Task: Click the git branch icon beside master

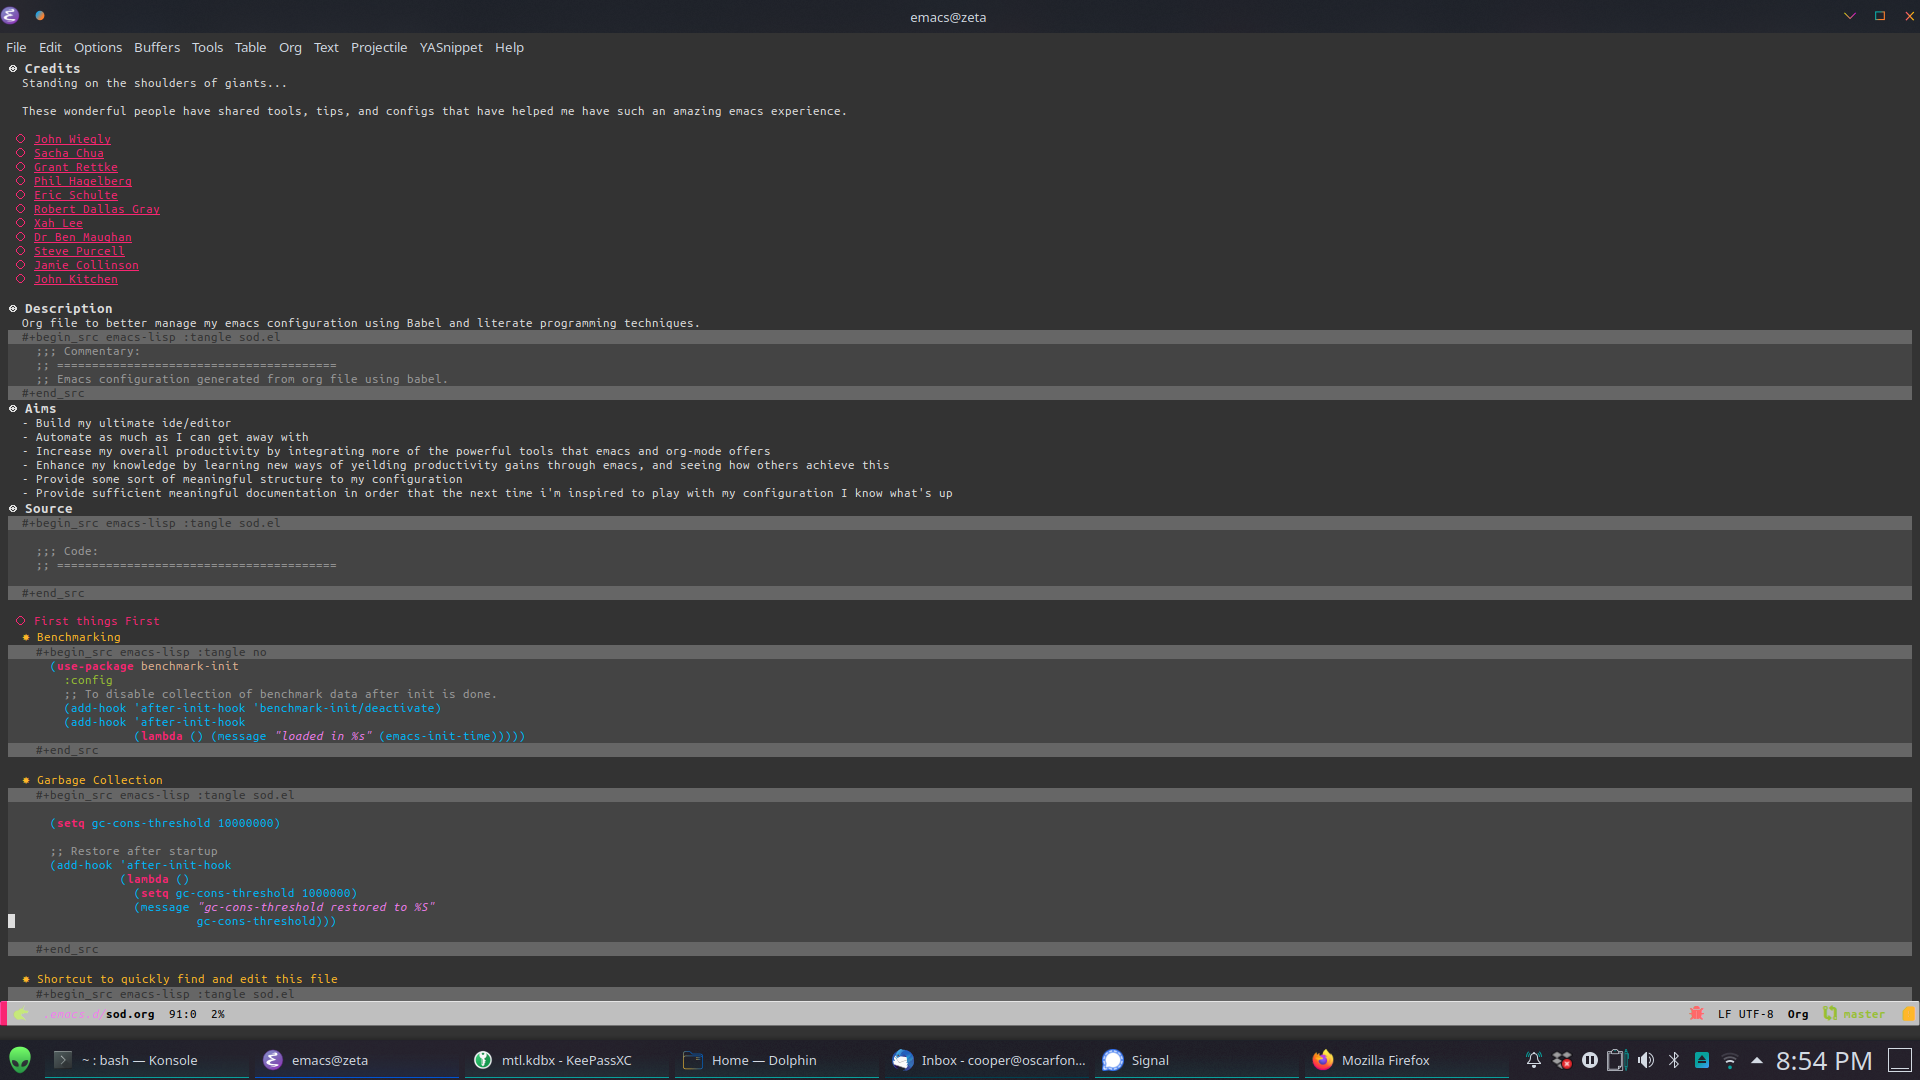Action: (x=1829, y=1013)
